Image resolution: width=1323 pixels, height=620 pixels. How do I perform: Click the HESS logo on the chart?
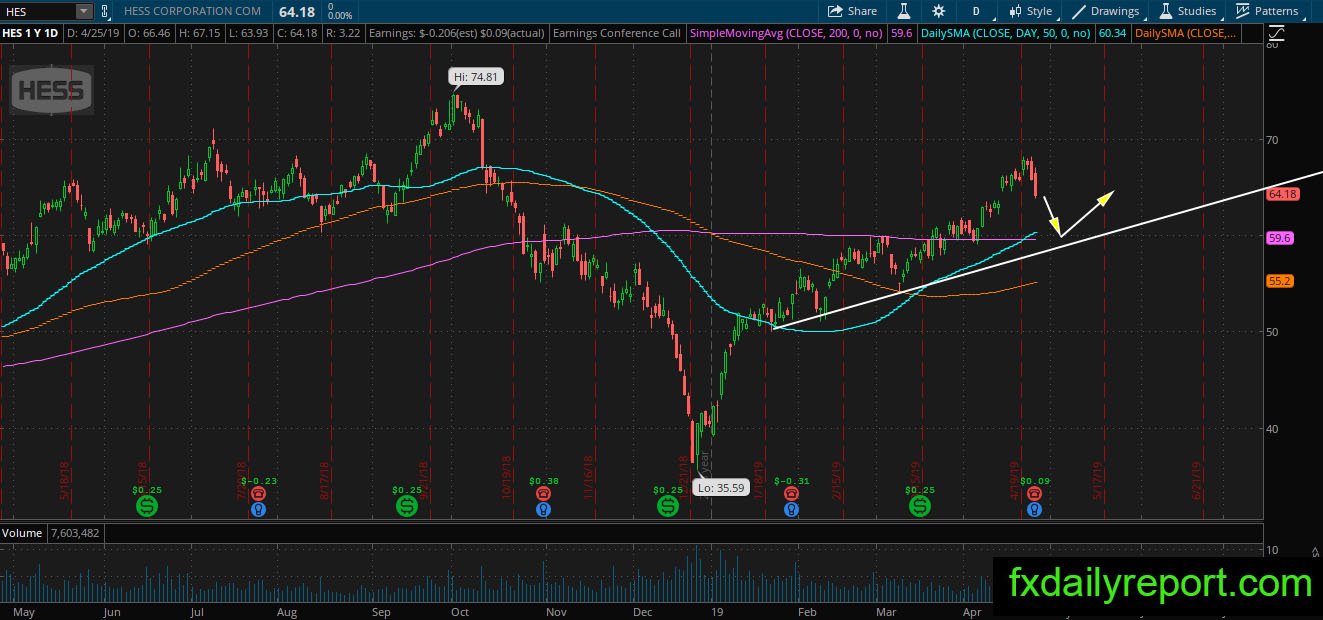tap(52, 92)
